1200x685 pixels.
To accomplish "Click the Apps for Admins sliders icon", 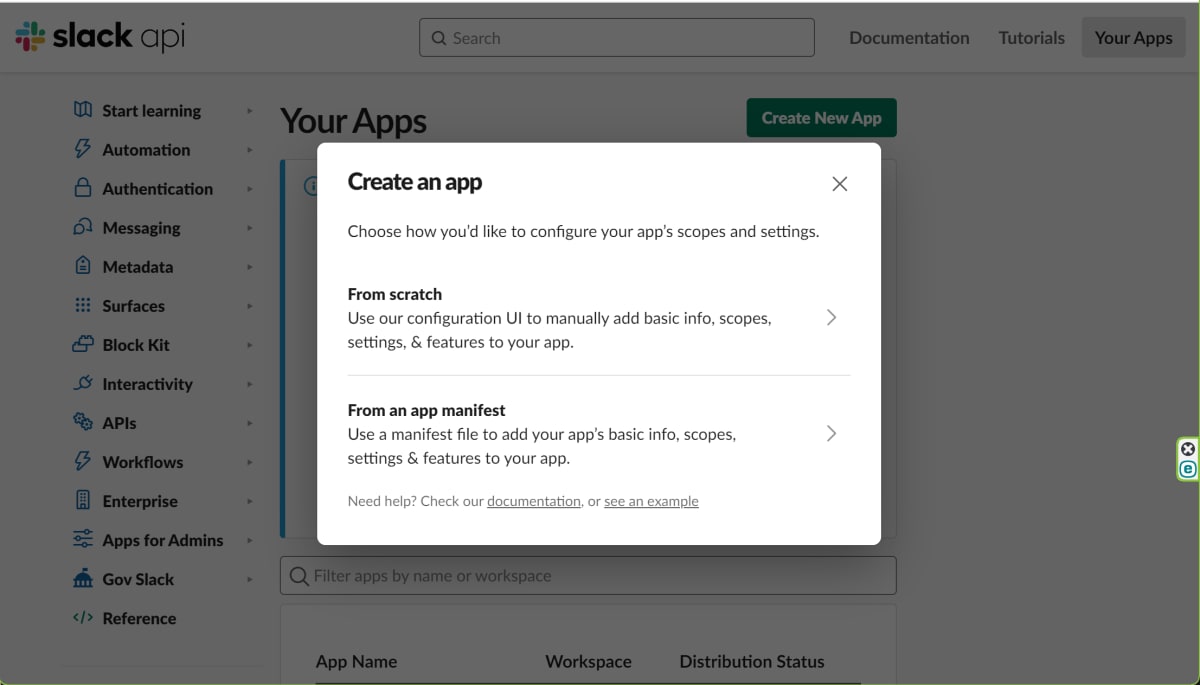I will (83, 539).
